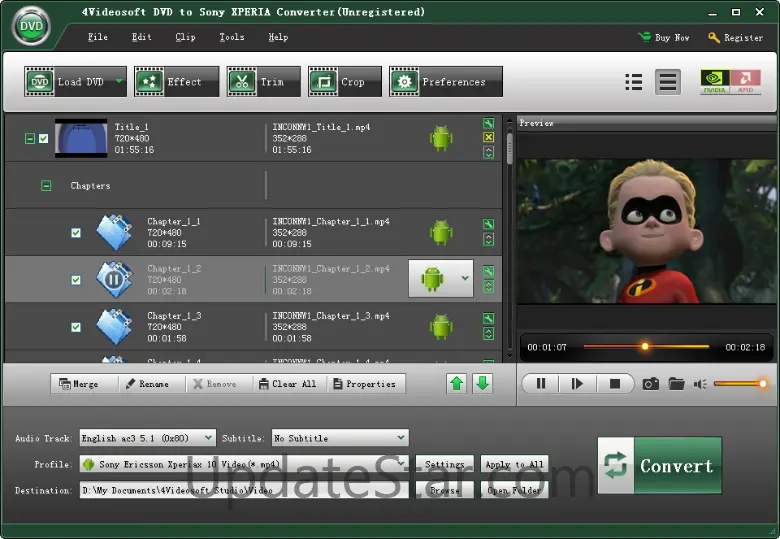The width and height of the screenshot is (780, 539).
Task: Open the Load DVD dropdown arrow
Action: click(x=119, y=81)
